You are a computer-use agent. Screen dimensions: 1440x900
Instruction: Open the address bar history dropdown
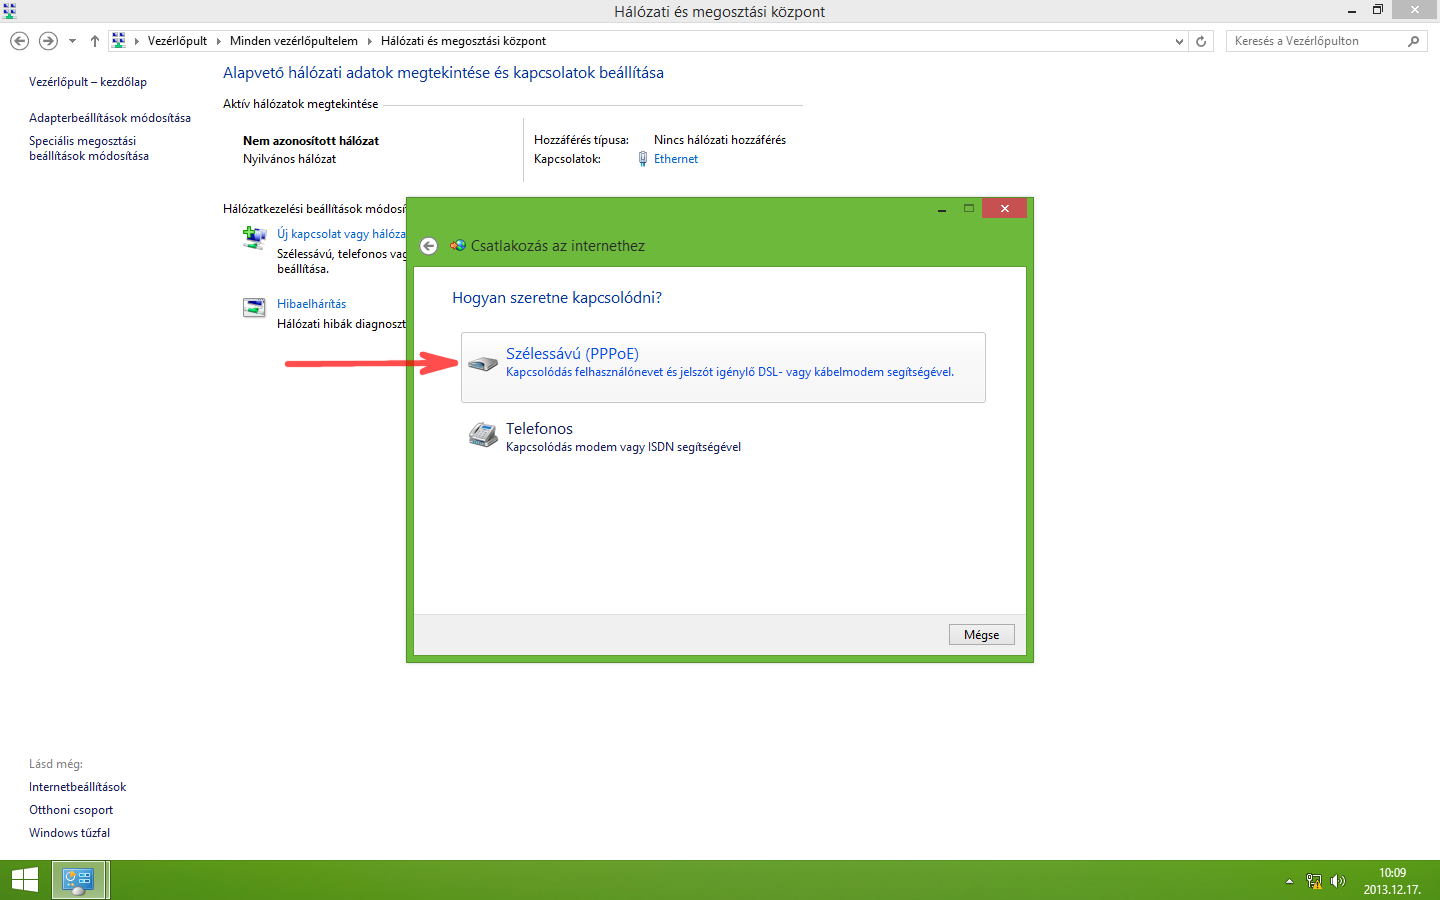[x=1178, y=41]
